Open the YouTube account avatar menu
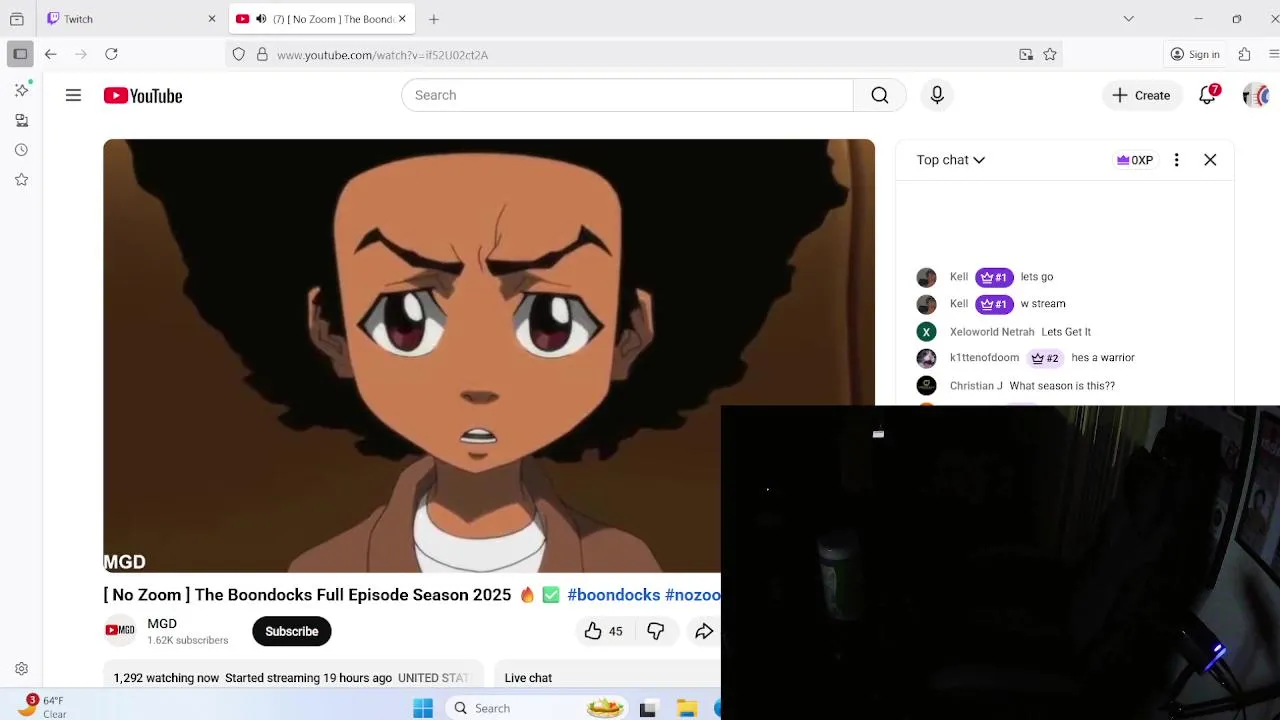Viewport: 1280px width, 720px height. pyautogui.click(x=1255, y=95)
